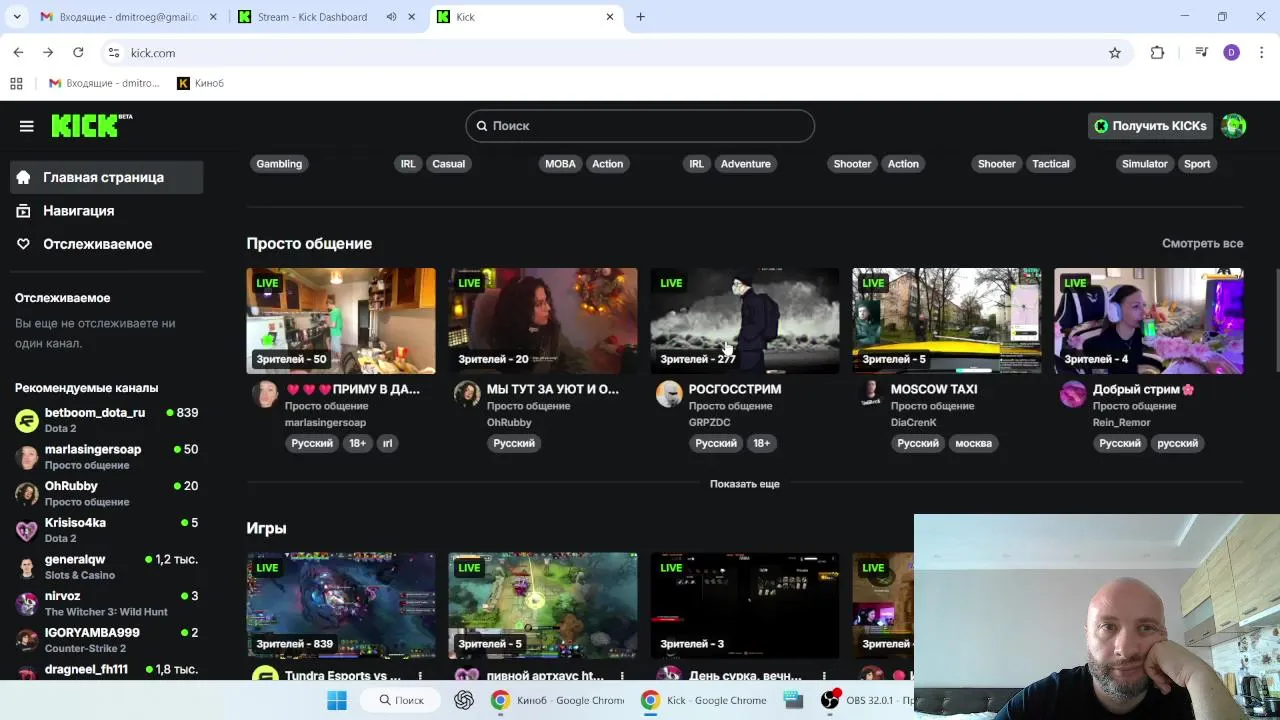Image resolution: width=1280 pixels, height=720 pixels.
Task: Open the user avatar menu in the header
Action: (1234, 126)
